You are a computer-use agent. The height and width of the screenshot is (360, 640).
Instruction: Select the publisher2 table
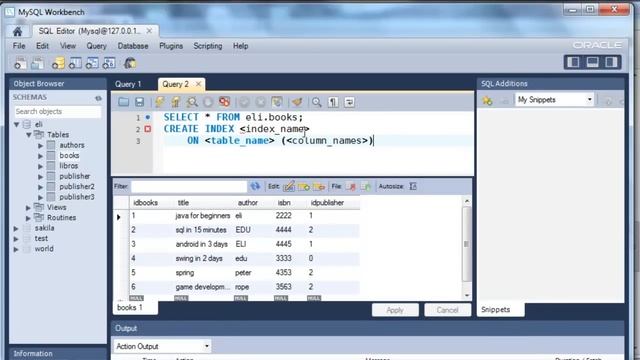pyautogui.click(x=77, y=187)
